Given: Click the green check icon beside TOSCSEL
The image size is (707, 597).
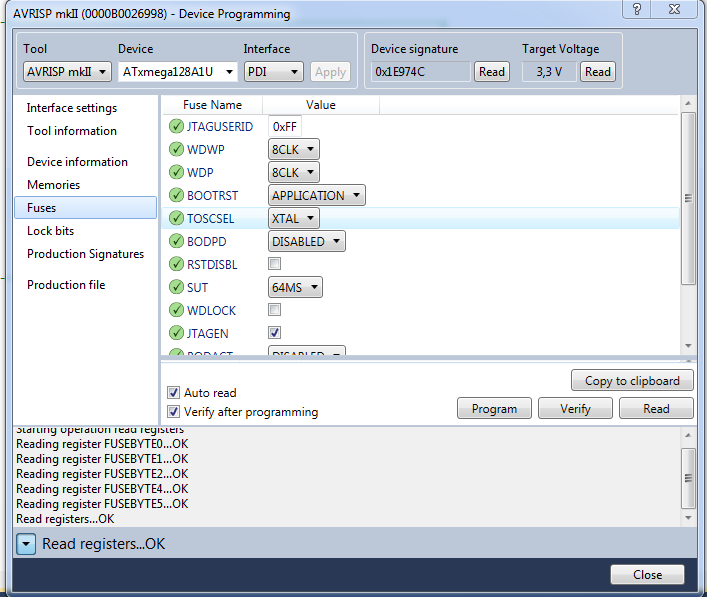Looking at the screenshot, I should point(176,218).
